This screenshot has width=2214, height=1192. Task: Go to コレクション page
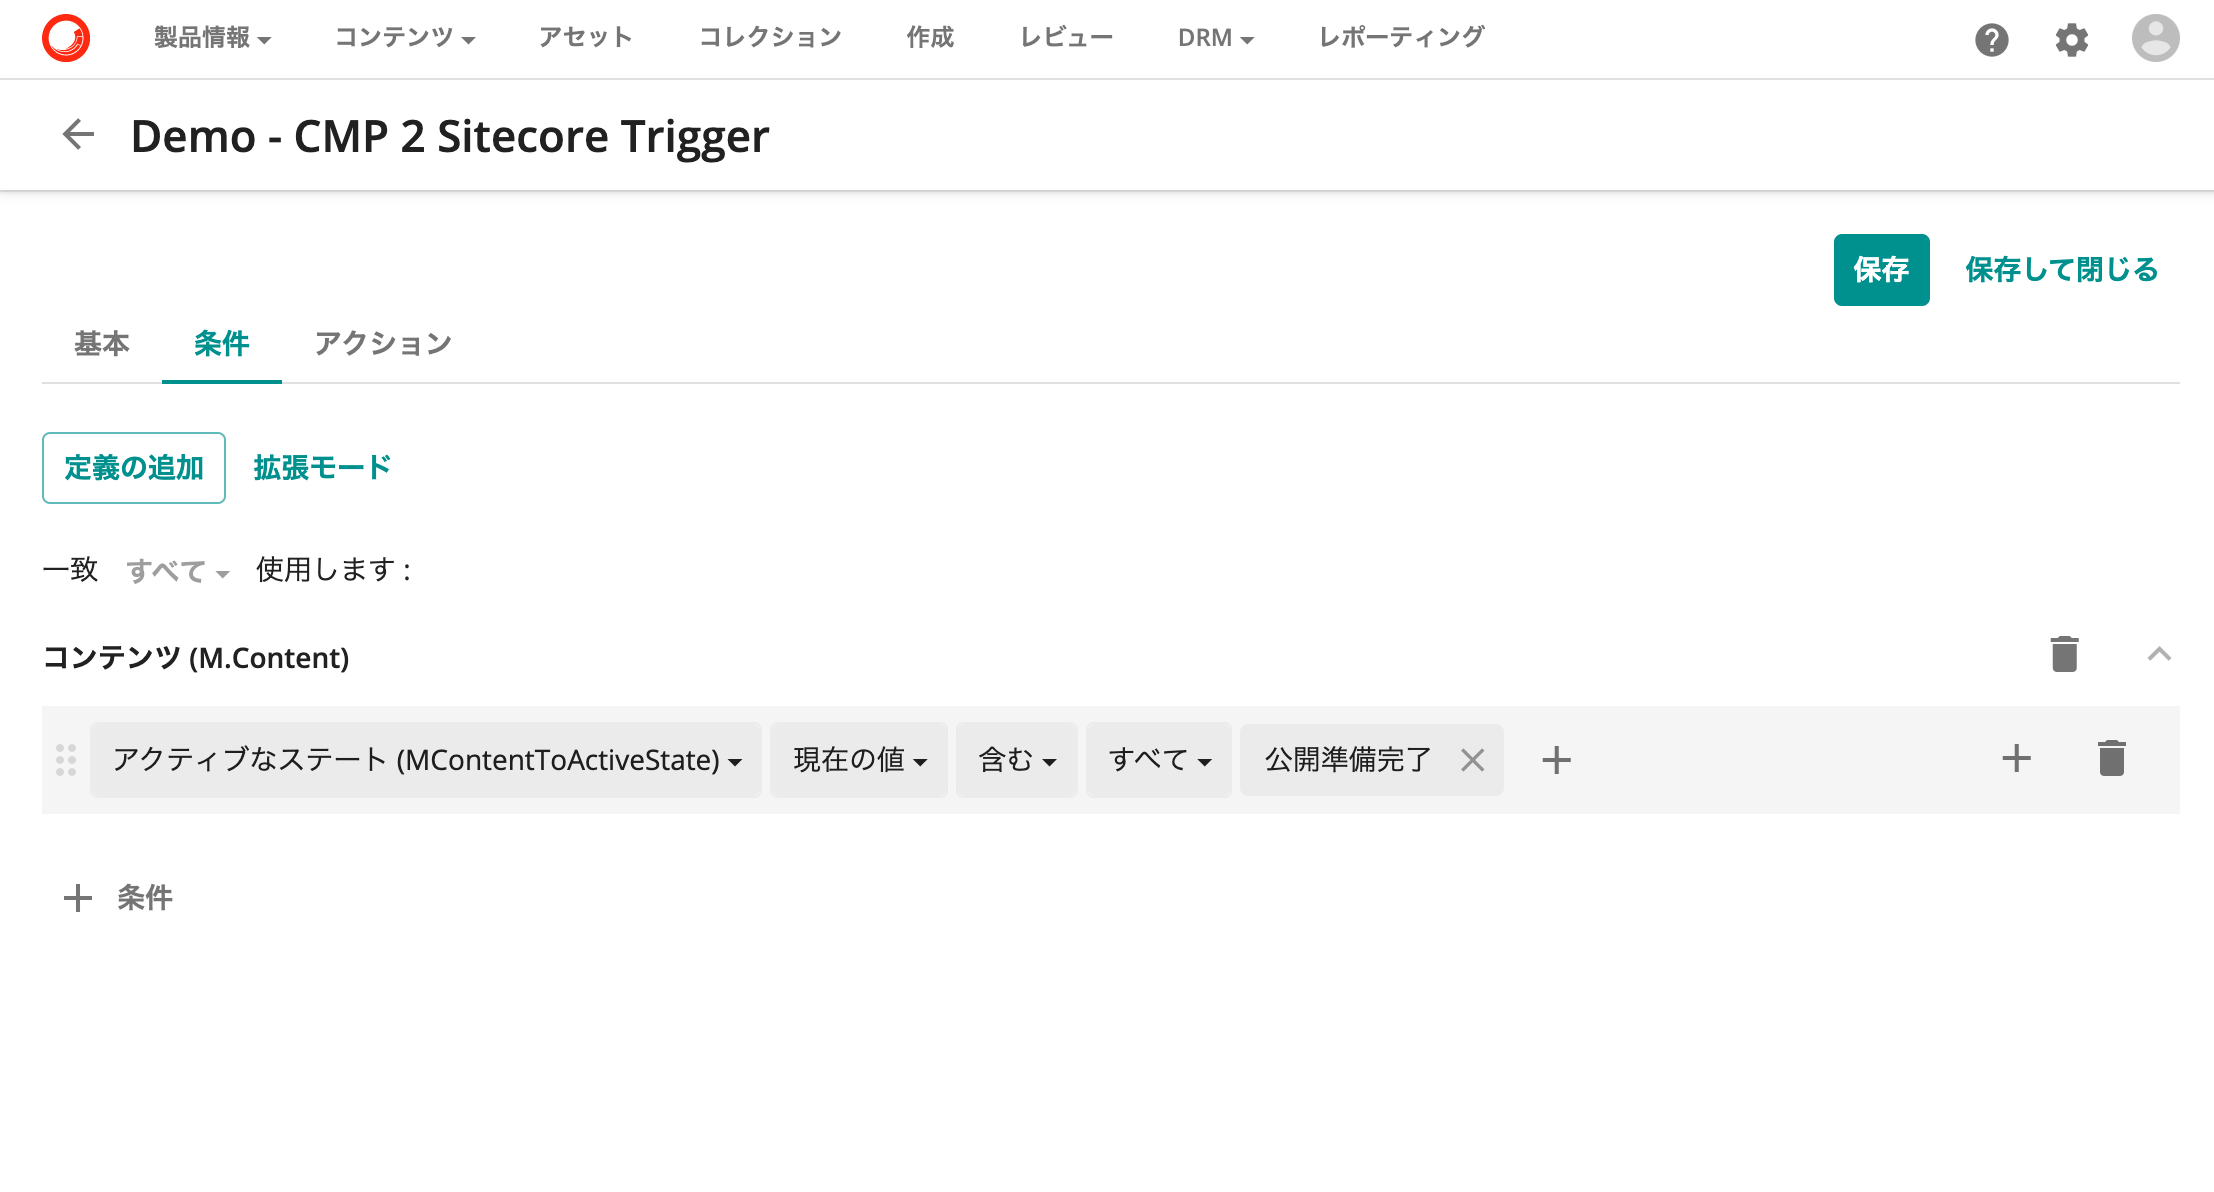pos(770,38)
